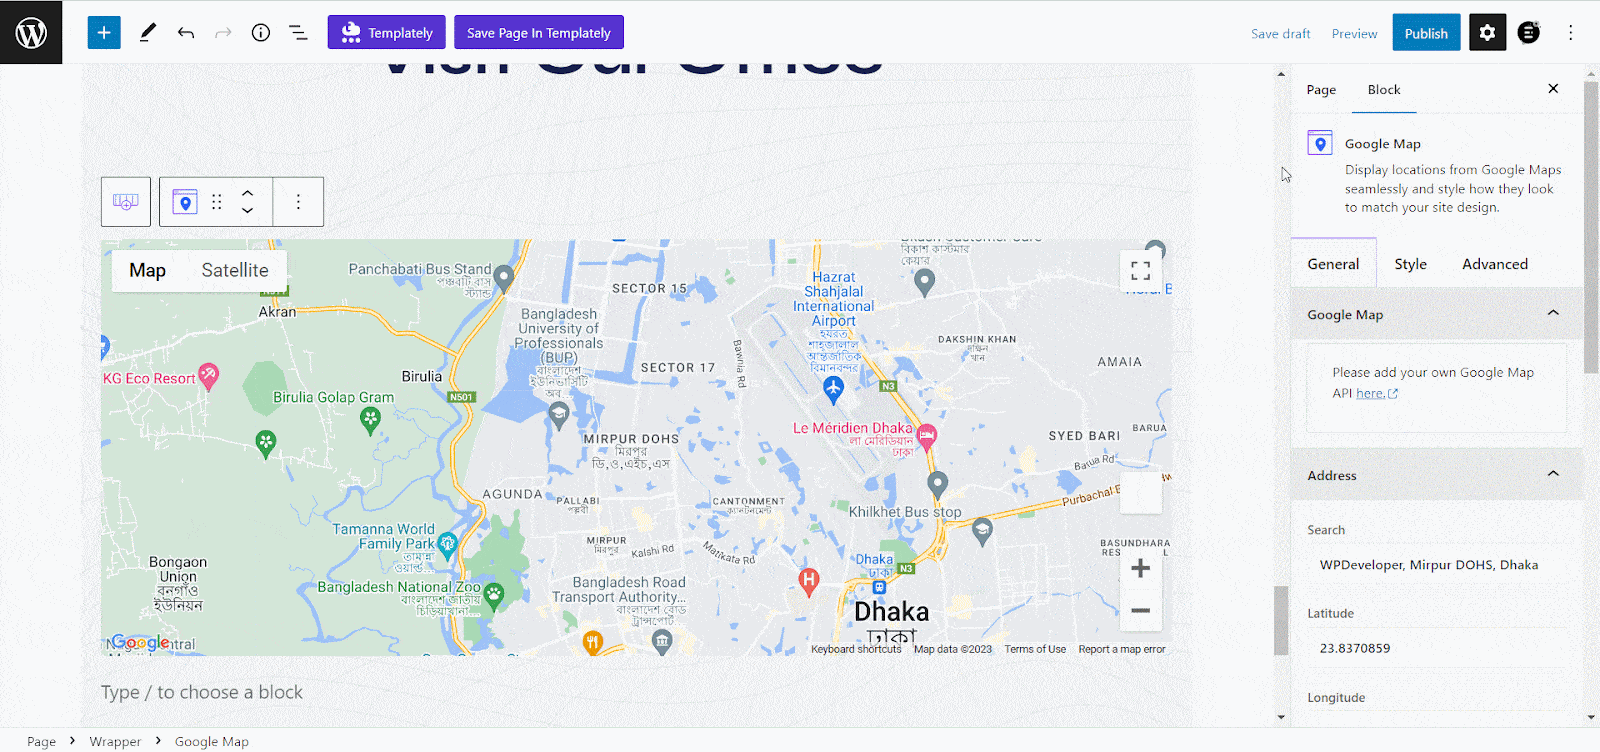
Task: Collapse the Google Map settings panel
Action: [x=1553, y=313]
